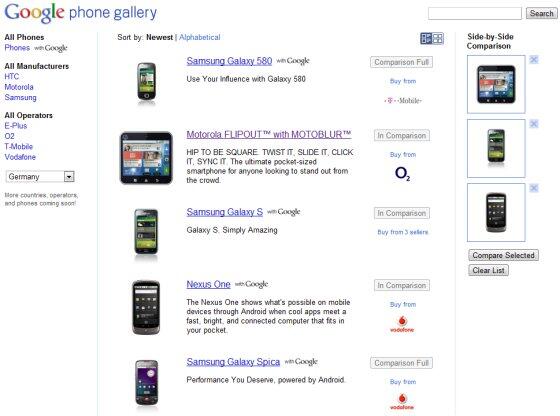Click the Clear List button

tap(489, 270)
